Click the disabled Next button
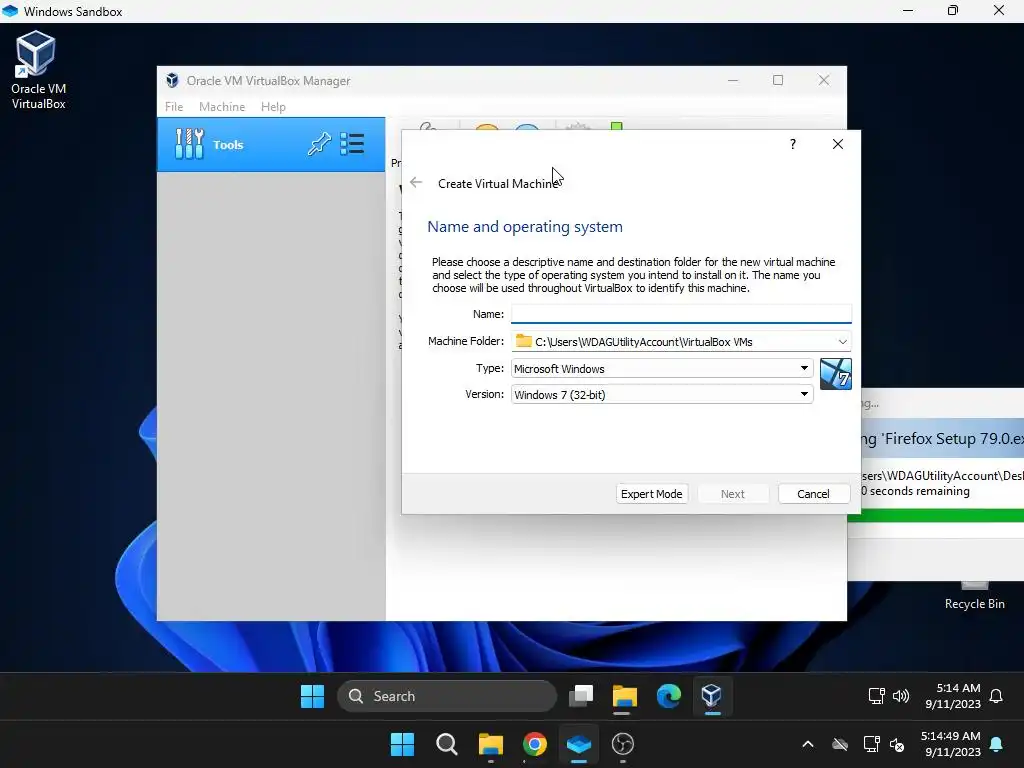The height and width of the screenshot is (768, 1024). [732, 494]
